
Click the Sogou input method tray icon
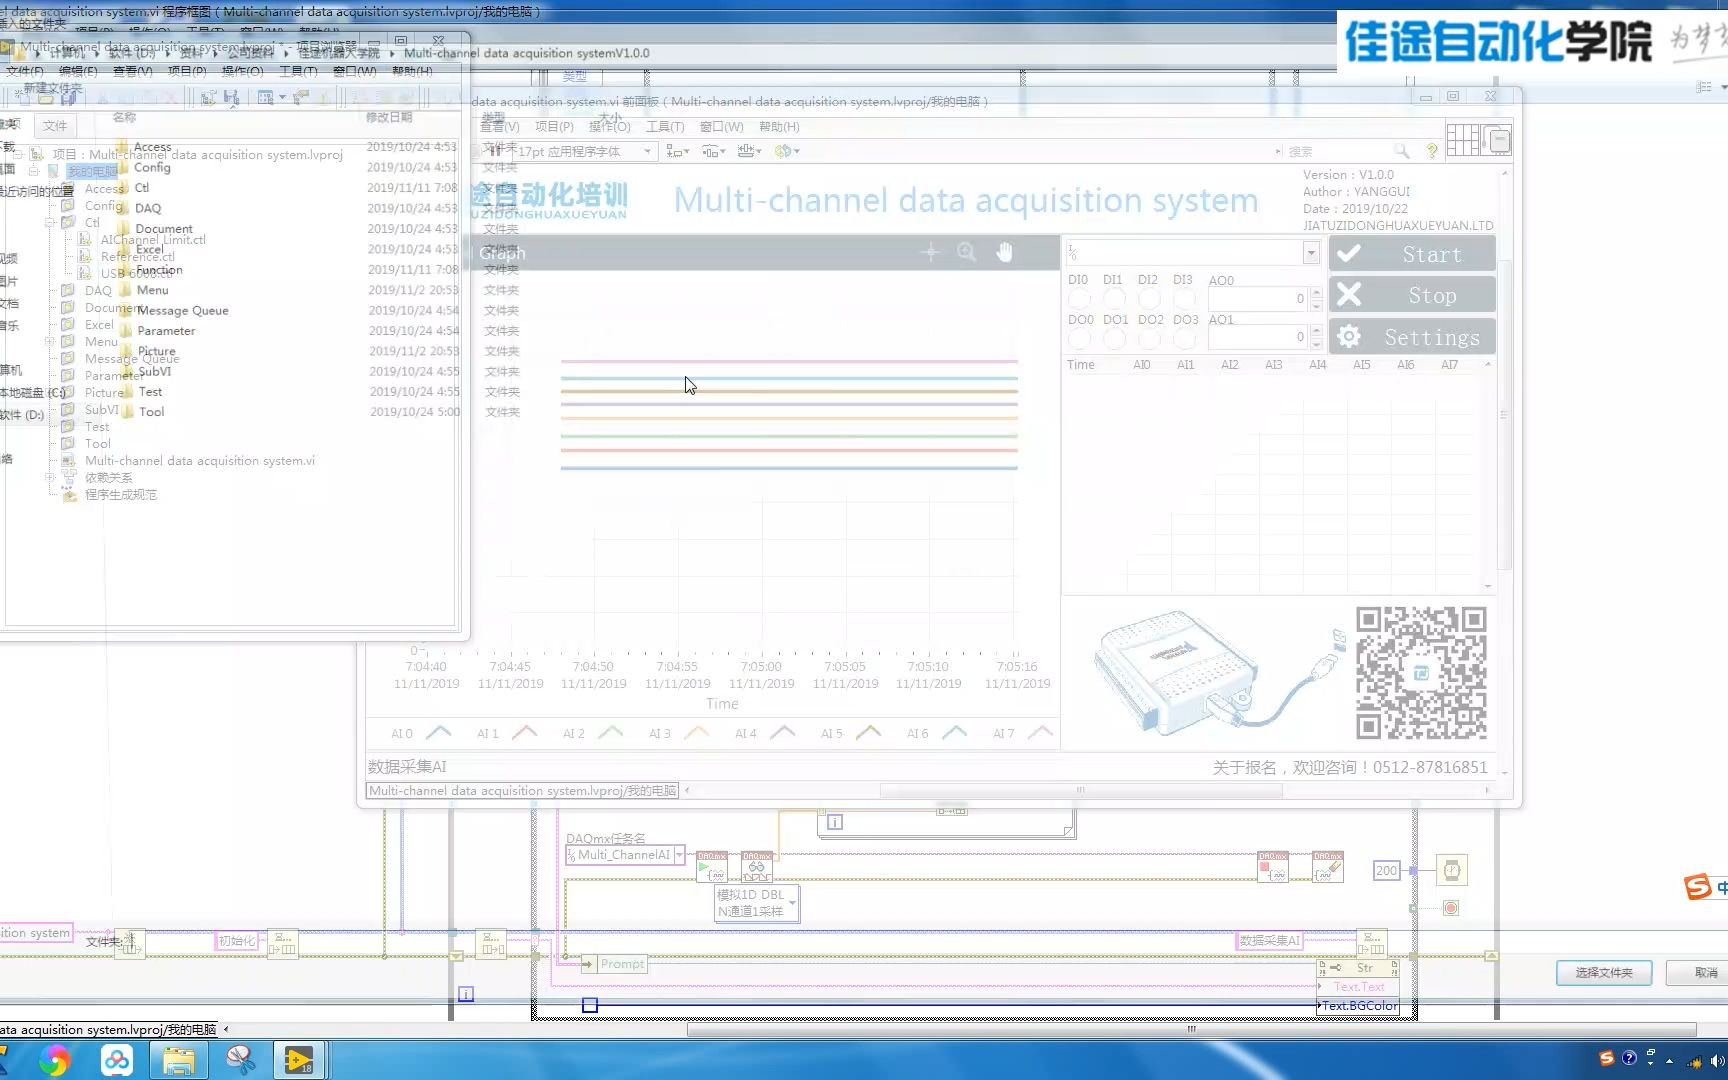click(1606, 1058)
